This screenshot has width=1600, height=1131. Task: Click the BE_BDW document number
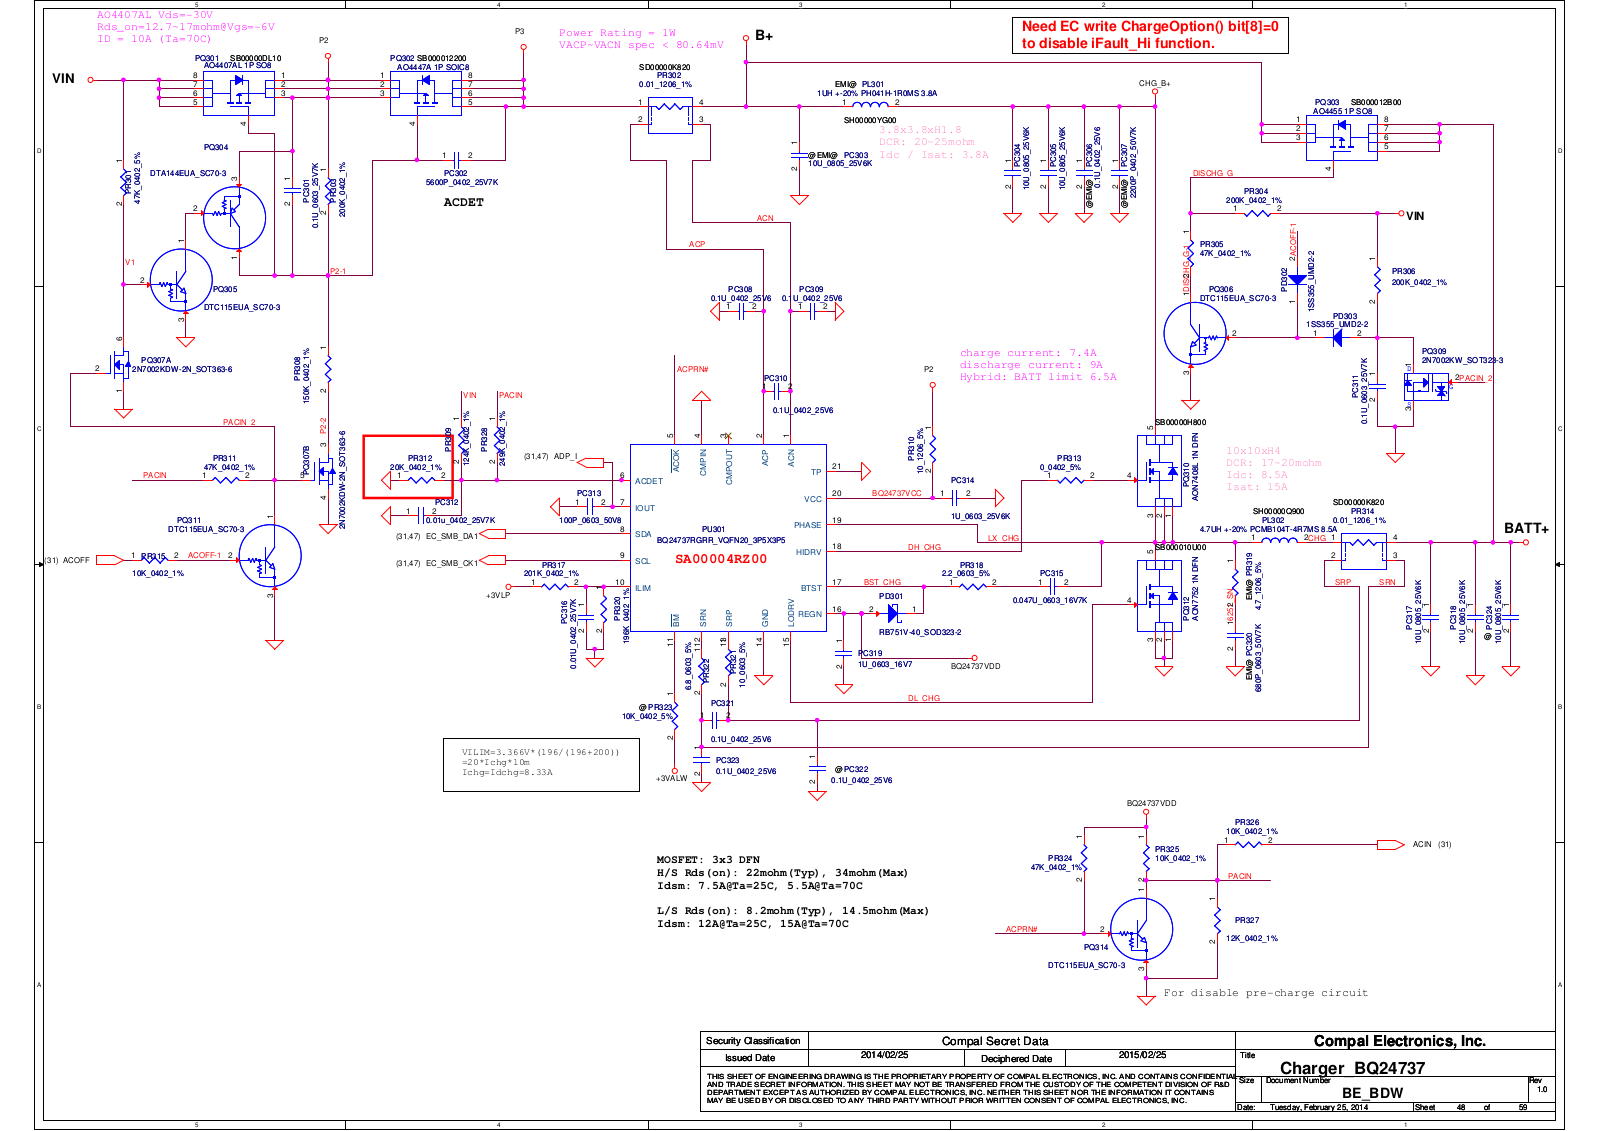(x=1372, y=1093)
